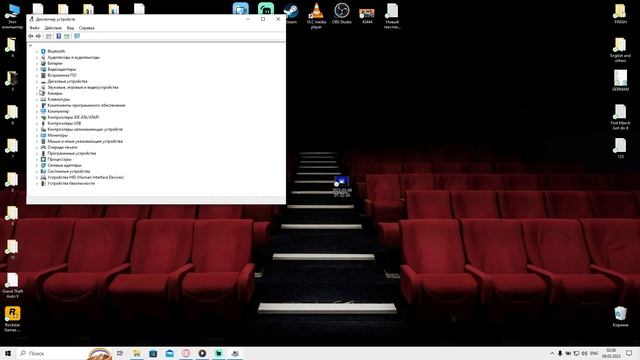Expand the Дисковые устройства arrow
The height and width of the screenshot is (360, 640).
pos(37,81)
